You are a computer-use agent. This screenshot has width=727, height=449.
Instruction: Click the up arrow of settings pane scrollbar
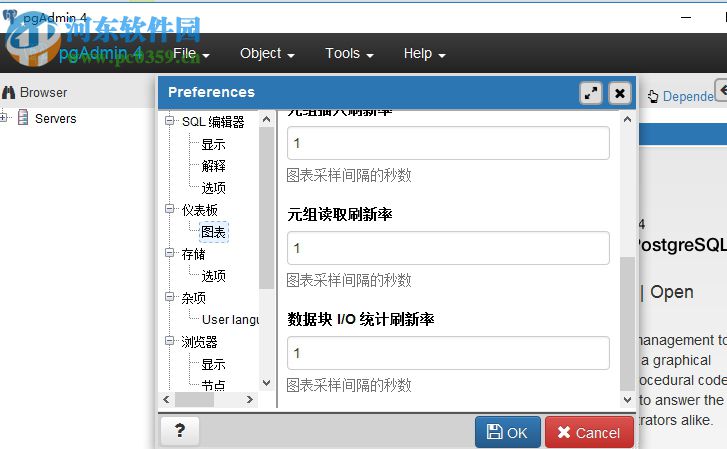pos(627,119)
